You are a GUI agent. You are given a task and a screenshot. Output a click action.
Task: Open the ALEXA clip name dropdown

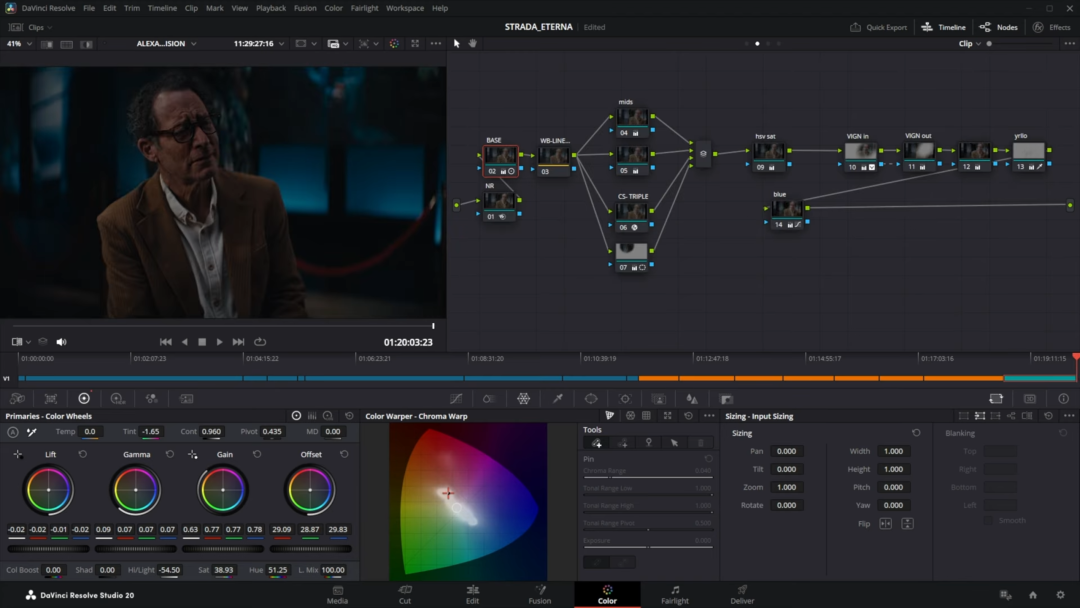pos(166,44)
